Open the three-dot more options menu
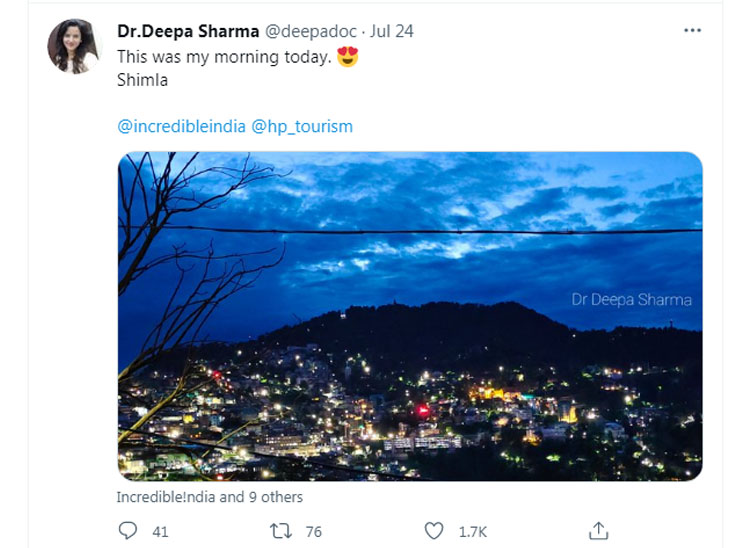The image size is (730, 548). tap(692, 31)
